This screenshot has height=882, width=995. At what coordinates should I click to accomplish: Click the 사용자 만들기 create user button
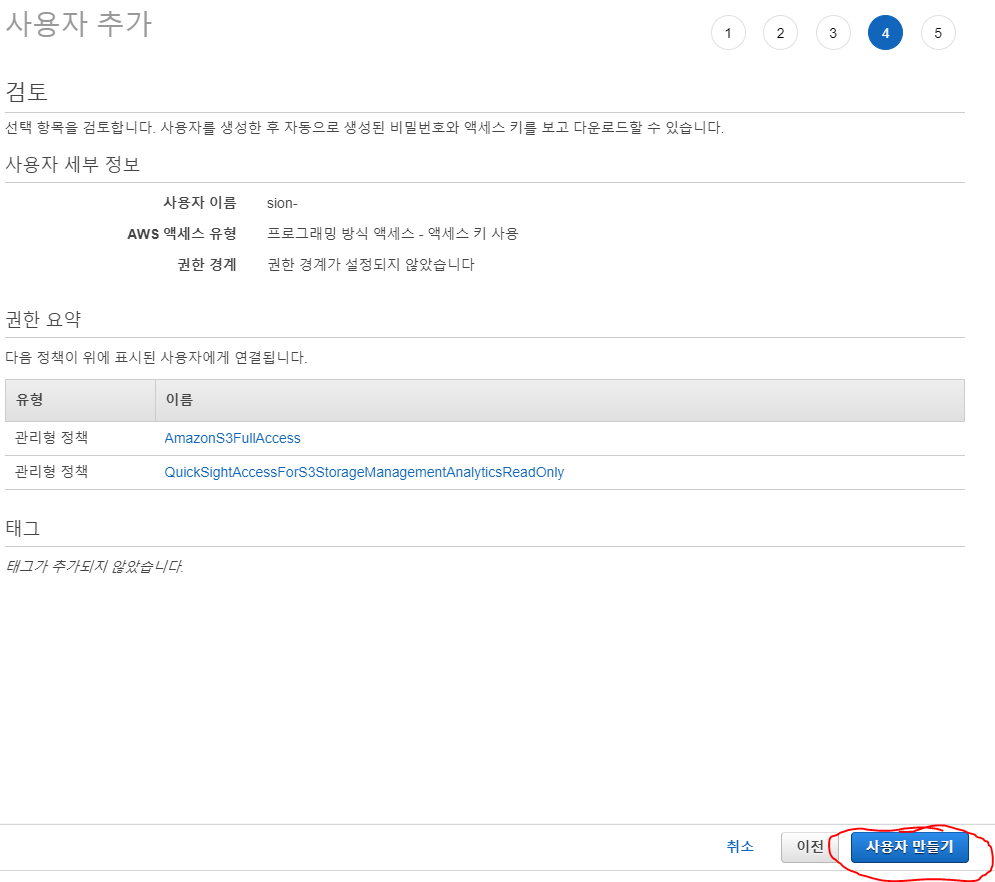[x=909, y=847]
